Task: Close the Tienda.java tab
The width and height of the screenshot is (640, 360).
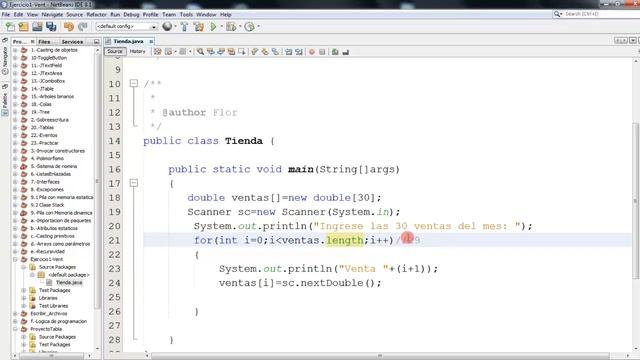Action: click(x=151, y=41)
